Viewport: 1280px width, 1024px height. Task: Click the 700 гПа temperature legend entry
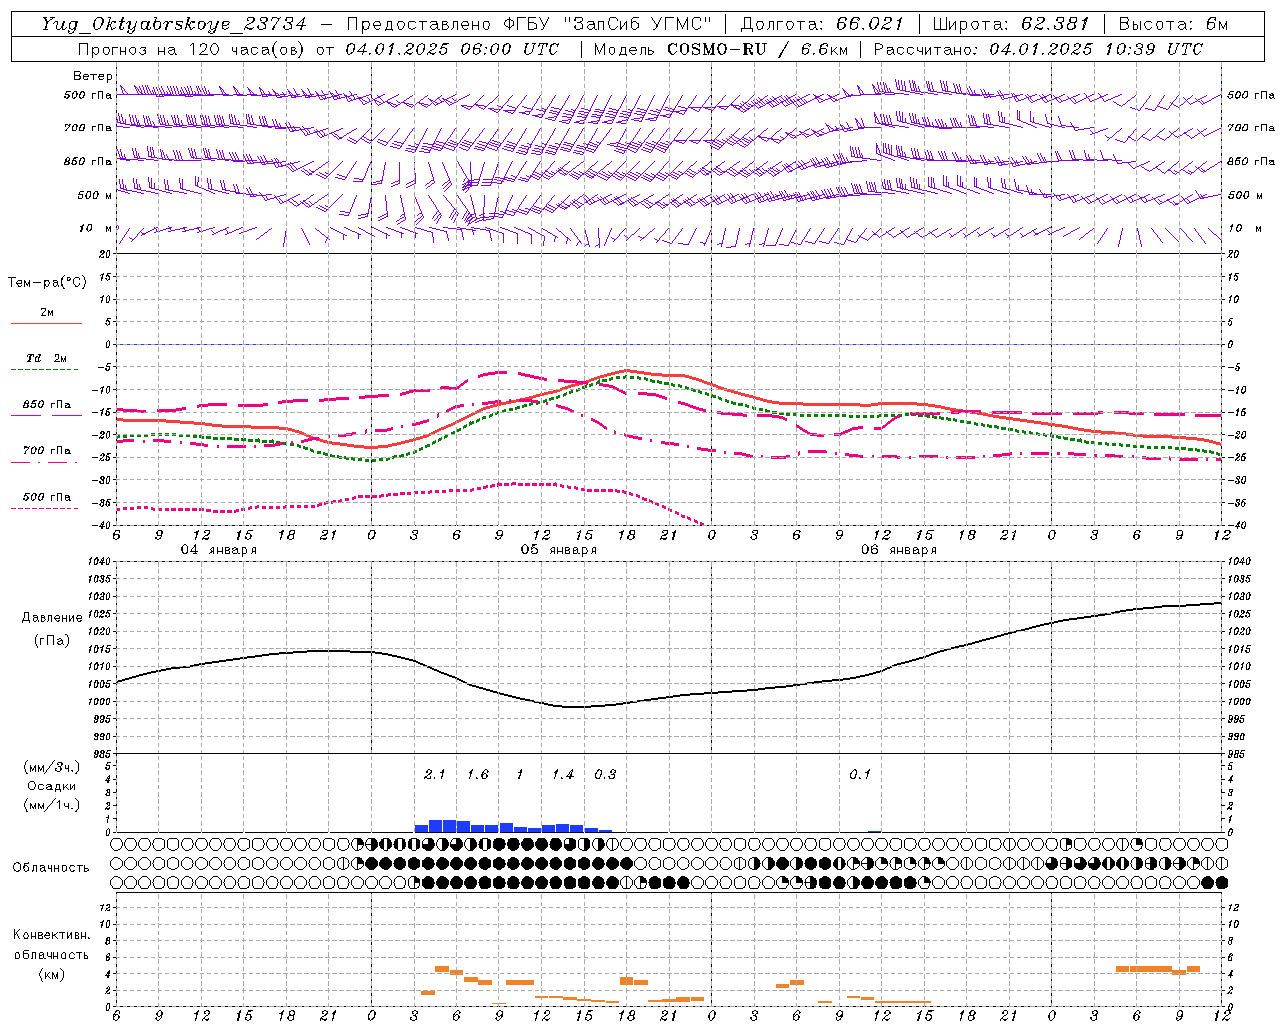click(x=46, y=451)
